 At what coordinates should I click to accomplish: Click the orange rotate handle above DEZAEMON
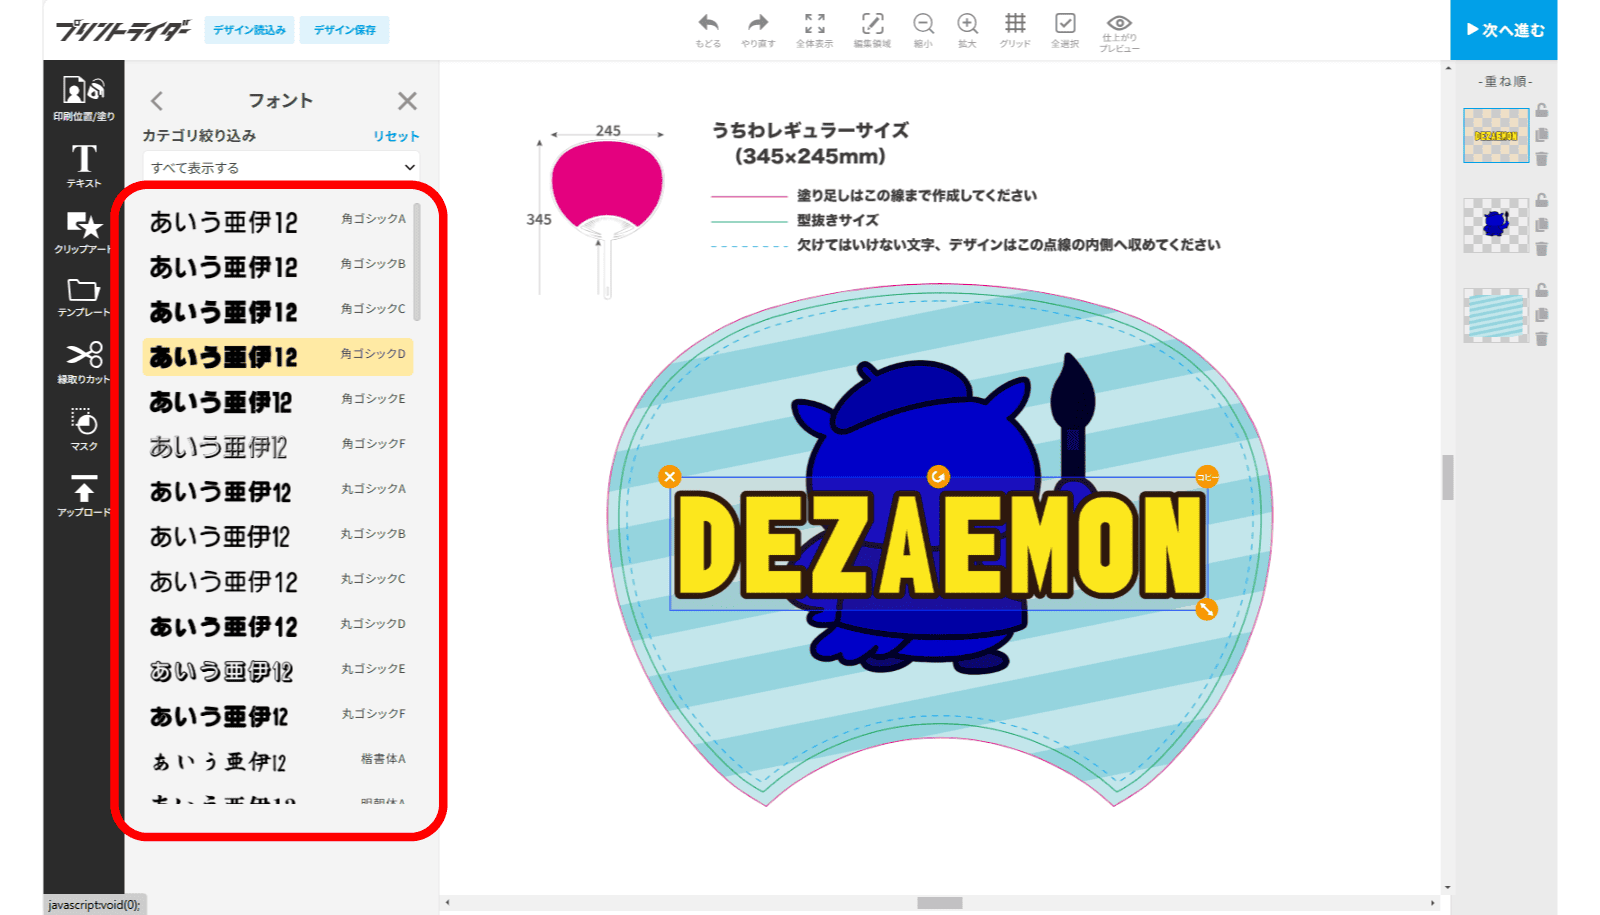[x=938, y=477]
